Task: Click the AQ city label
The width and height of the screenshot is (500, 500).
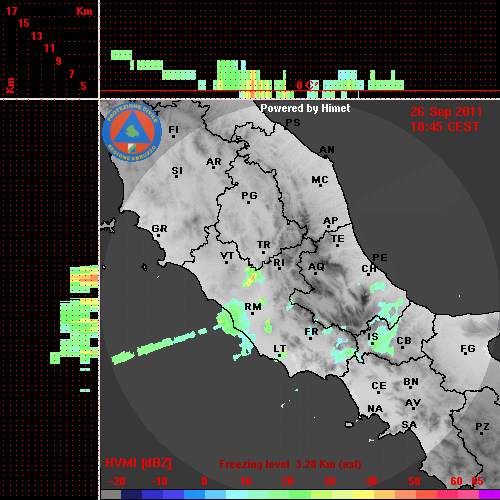Action: (316, 266)
